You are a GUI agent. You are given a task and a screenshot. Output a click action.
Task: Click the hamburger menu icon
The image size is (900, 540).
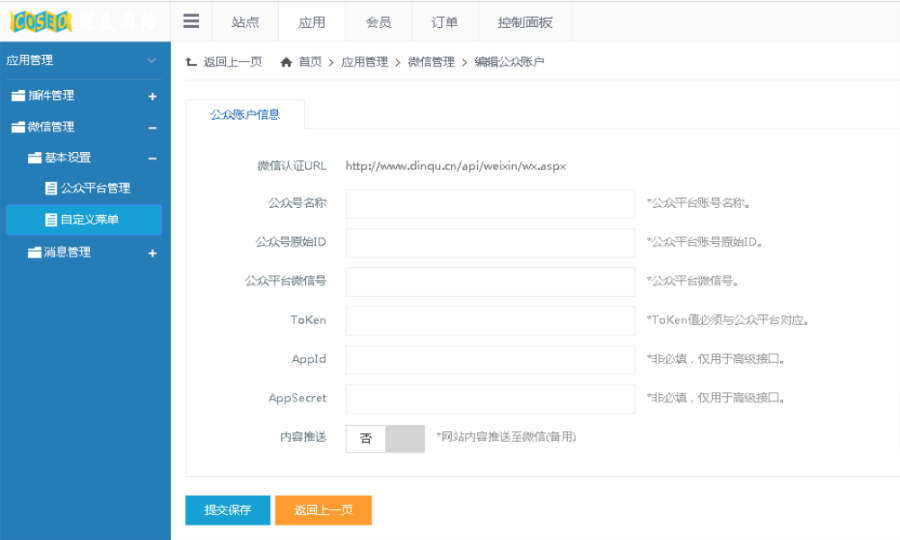pos(191,21)
